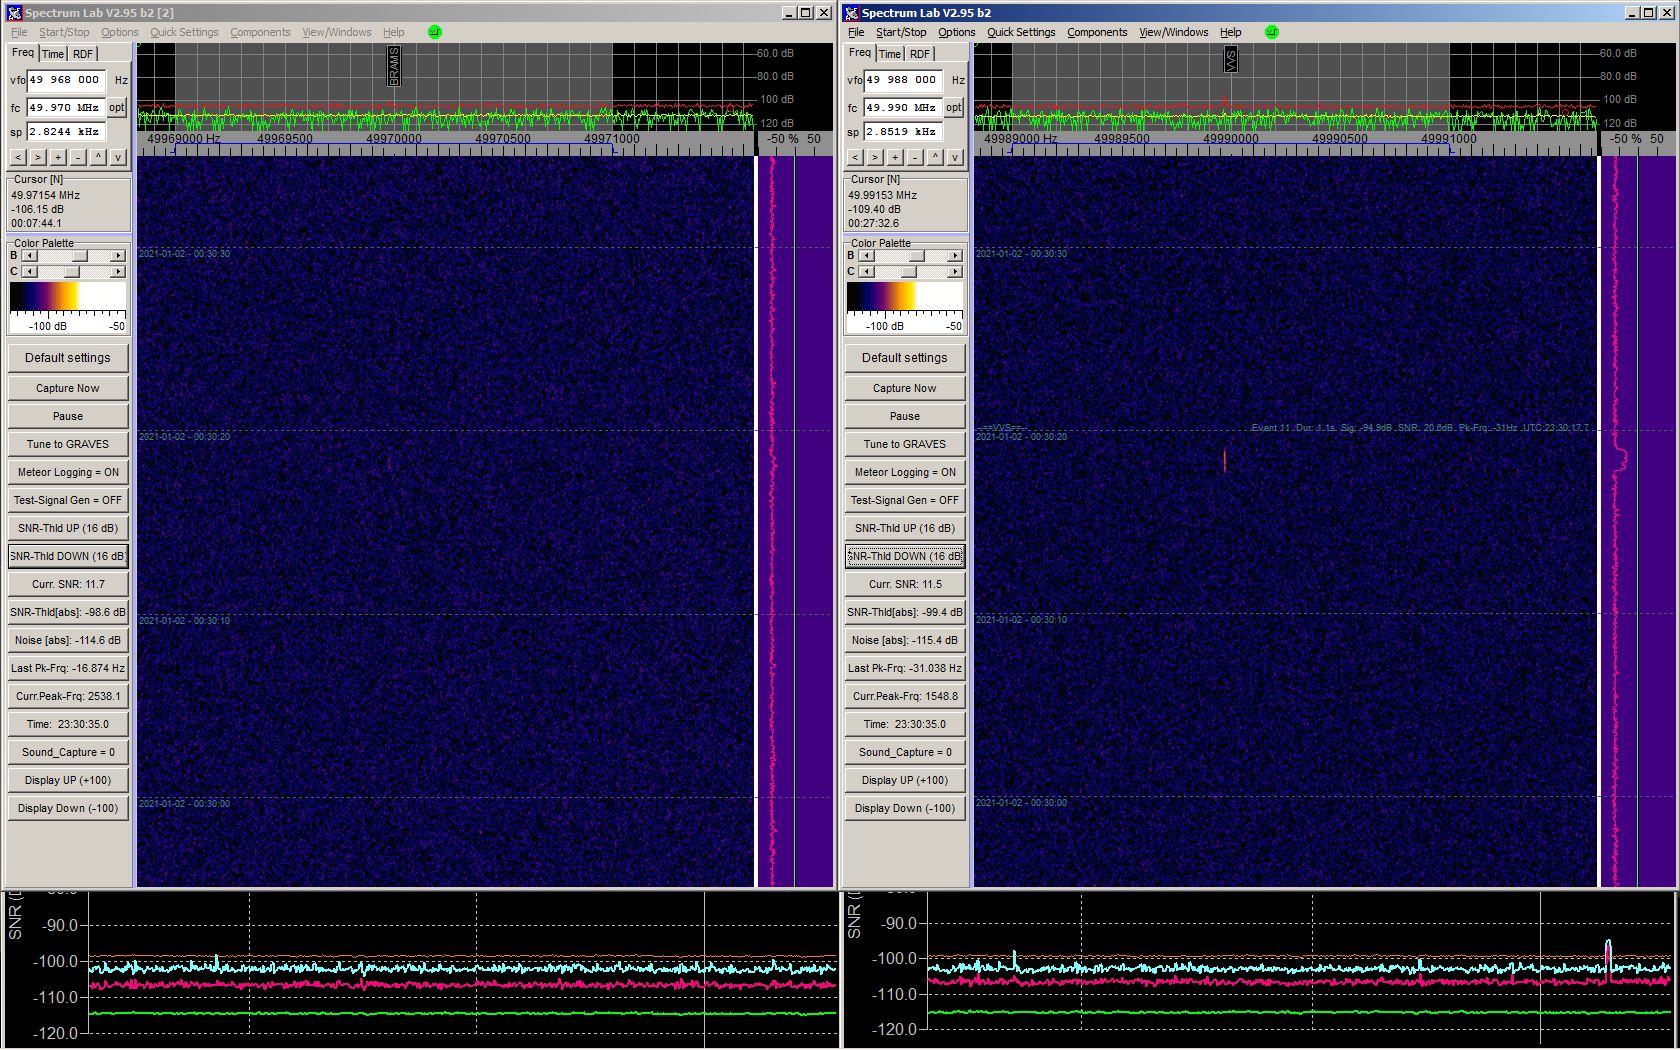The width and height of the screenshot is (1680, 1050).
Task: Switch to RDF tab in right window
Action: point(920,54)
